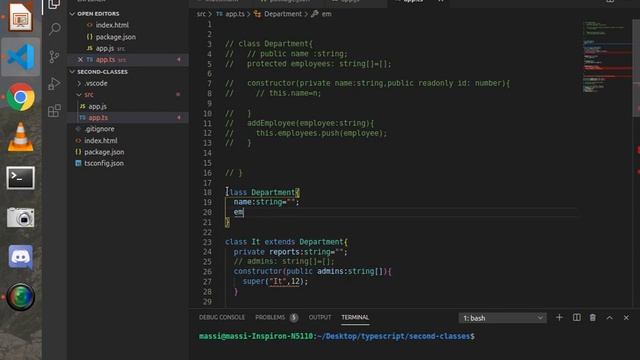Viewport: 640px width, 360px height.
Task: Open index.html in open editors list
Action: pyautogui.click(x=112, y=25)
